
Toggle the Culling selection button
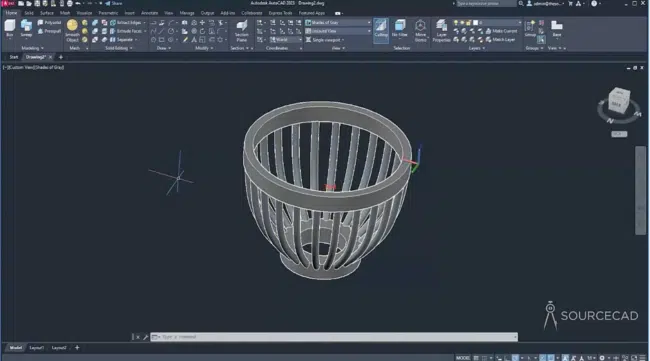(x=381, y=30)
